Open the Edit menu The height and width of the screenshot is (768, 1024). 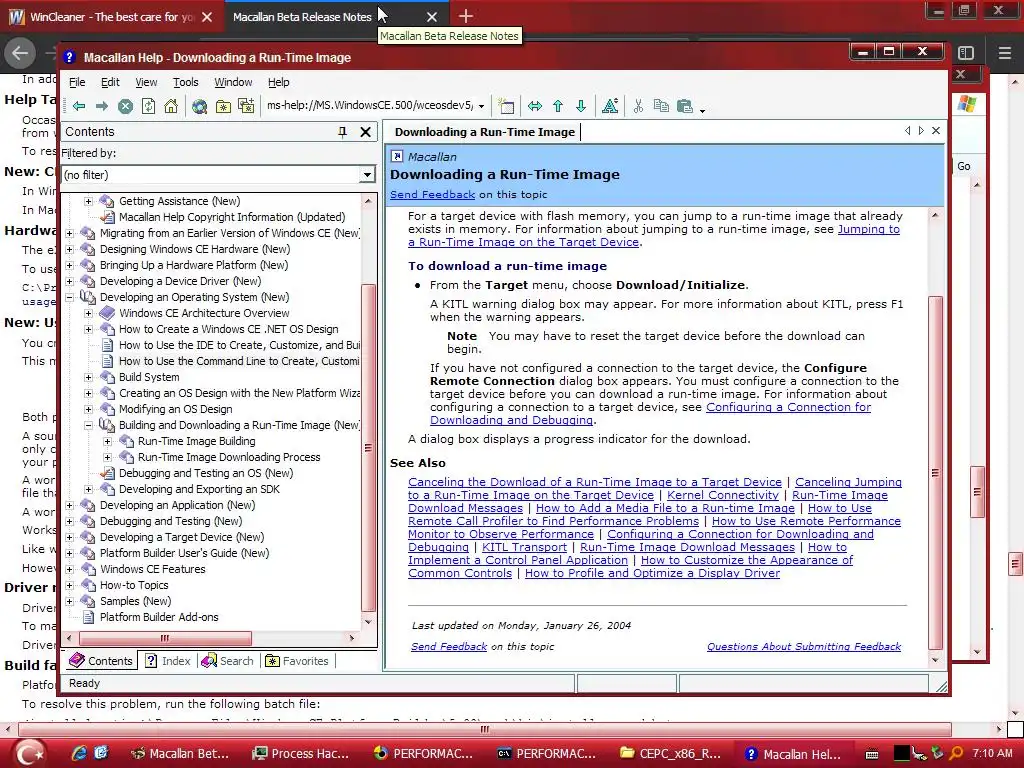(110, 82)
